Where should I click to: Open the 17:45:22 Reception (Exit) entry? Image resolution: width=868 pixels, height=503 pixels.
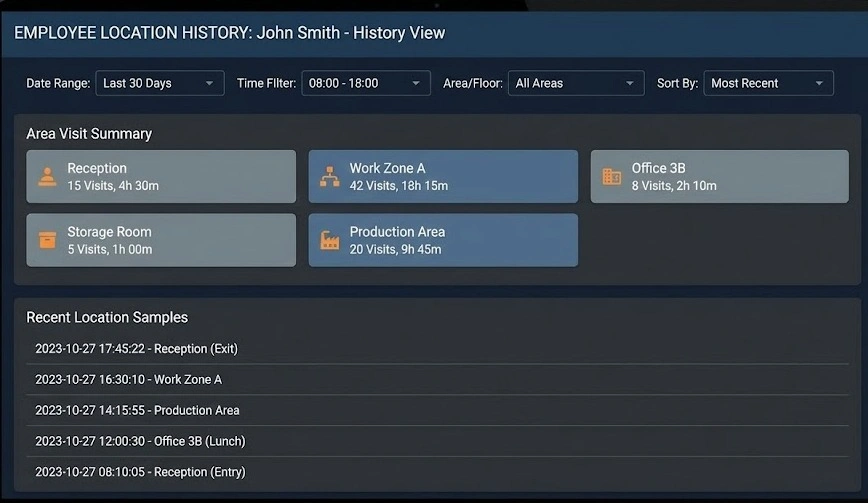coord(136,349)
